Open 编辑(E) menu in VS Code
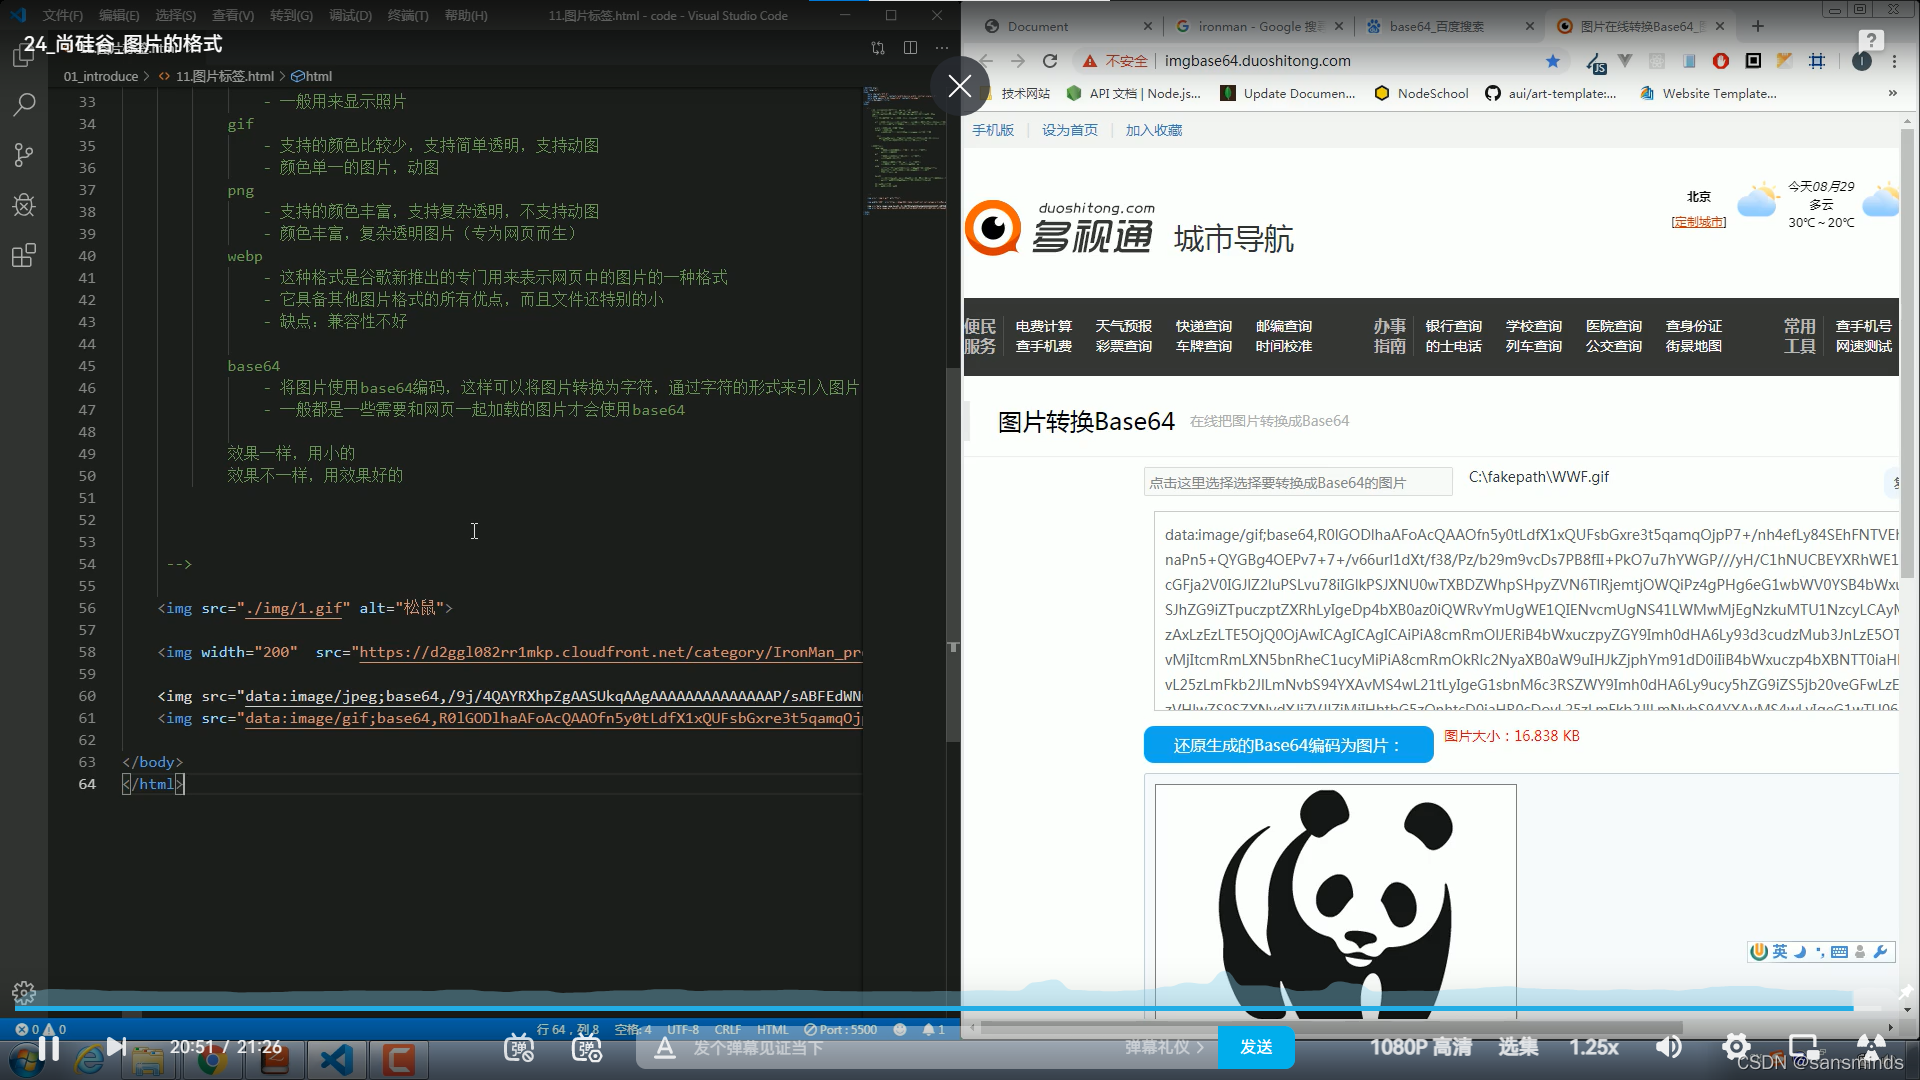 pyautogui.click(x=119, y=15)
